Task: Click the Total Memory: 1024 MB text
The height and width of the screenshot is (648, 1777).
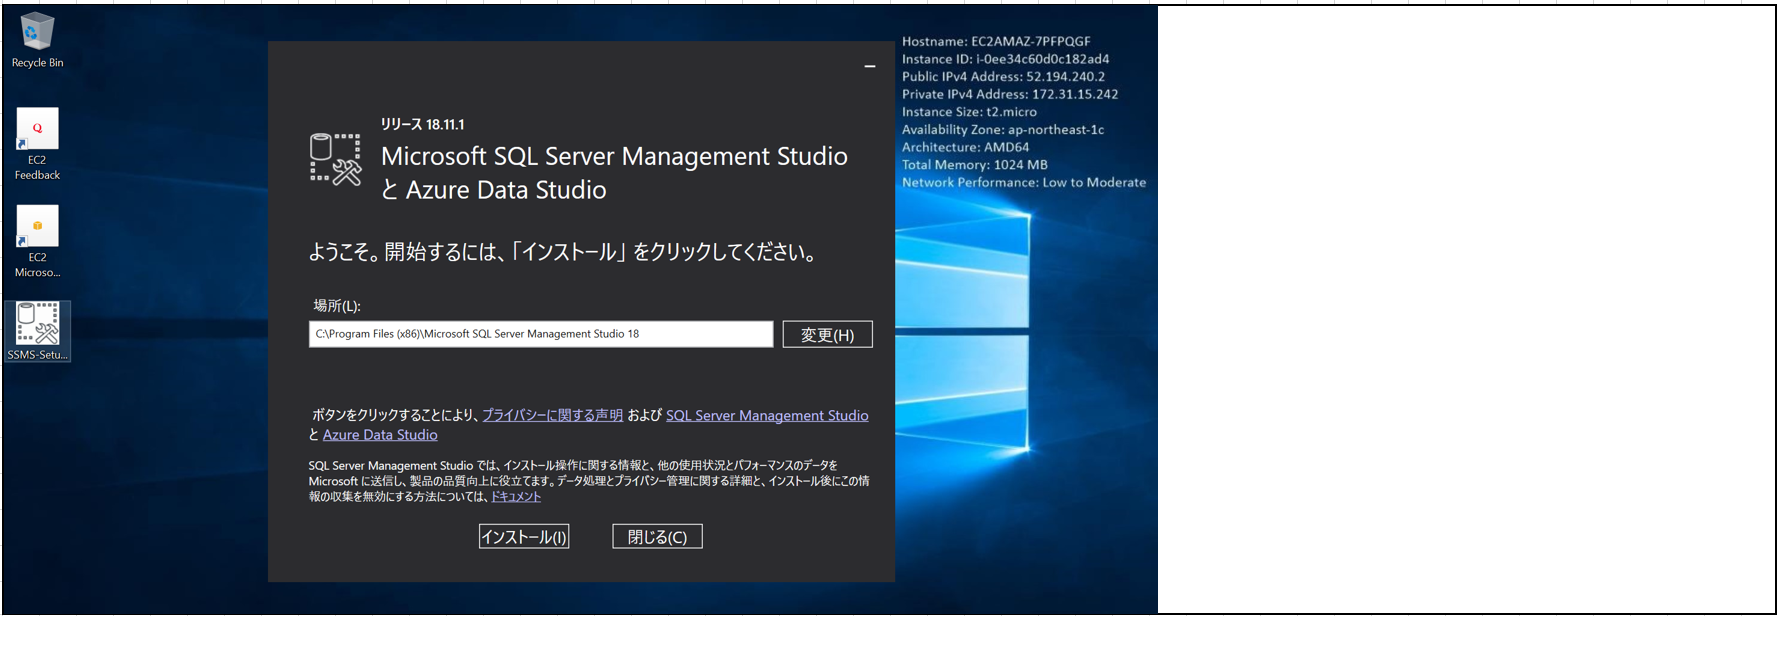Action: click(975, 165)
